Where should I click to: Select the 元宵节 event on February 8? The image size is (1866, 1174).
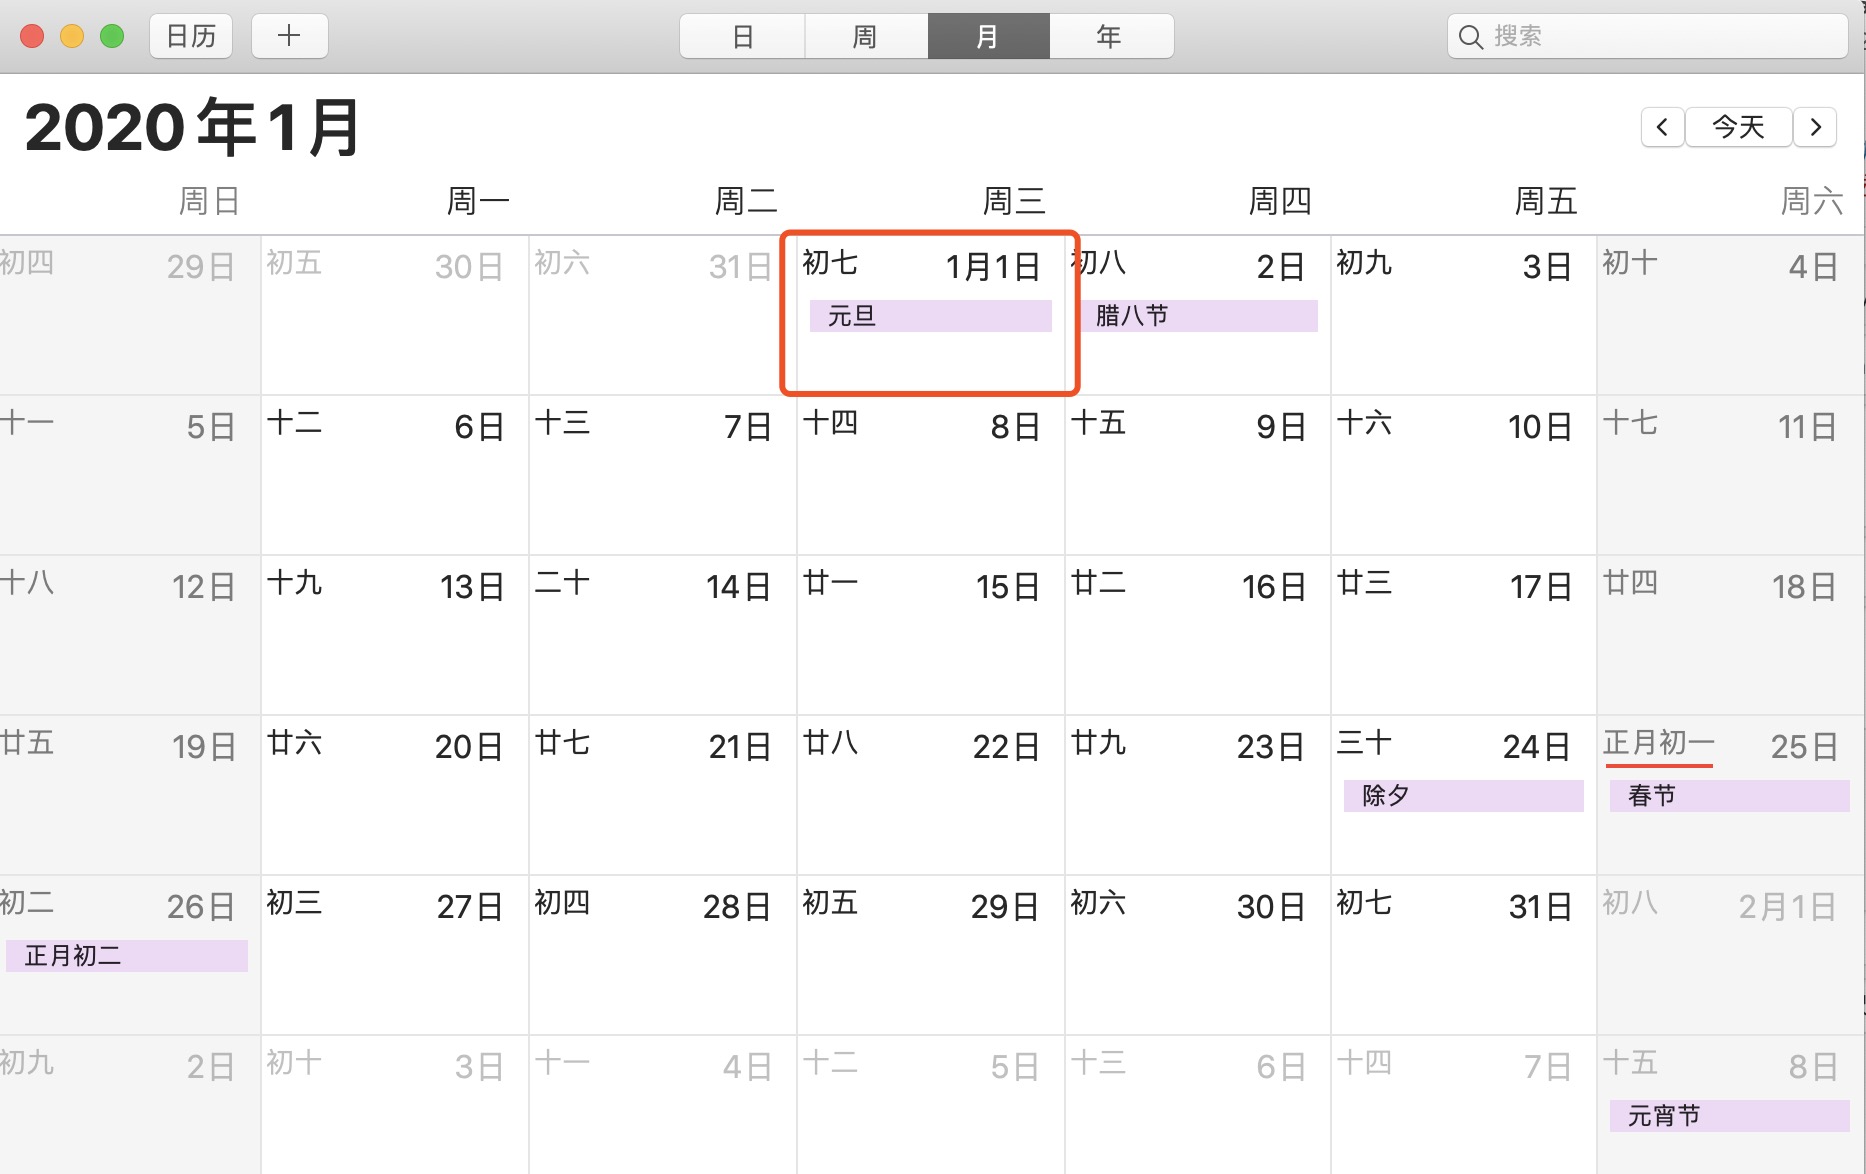(1729, 1116)
